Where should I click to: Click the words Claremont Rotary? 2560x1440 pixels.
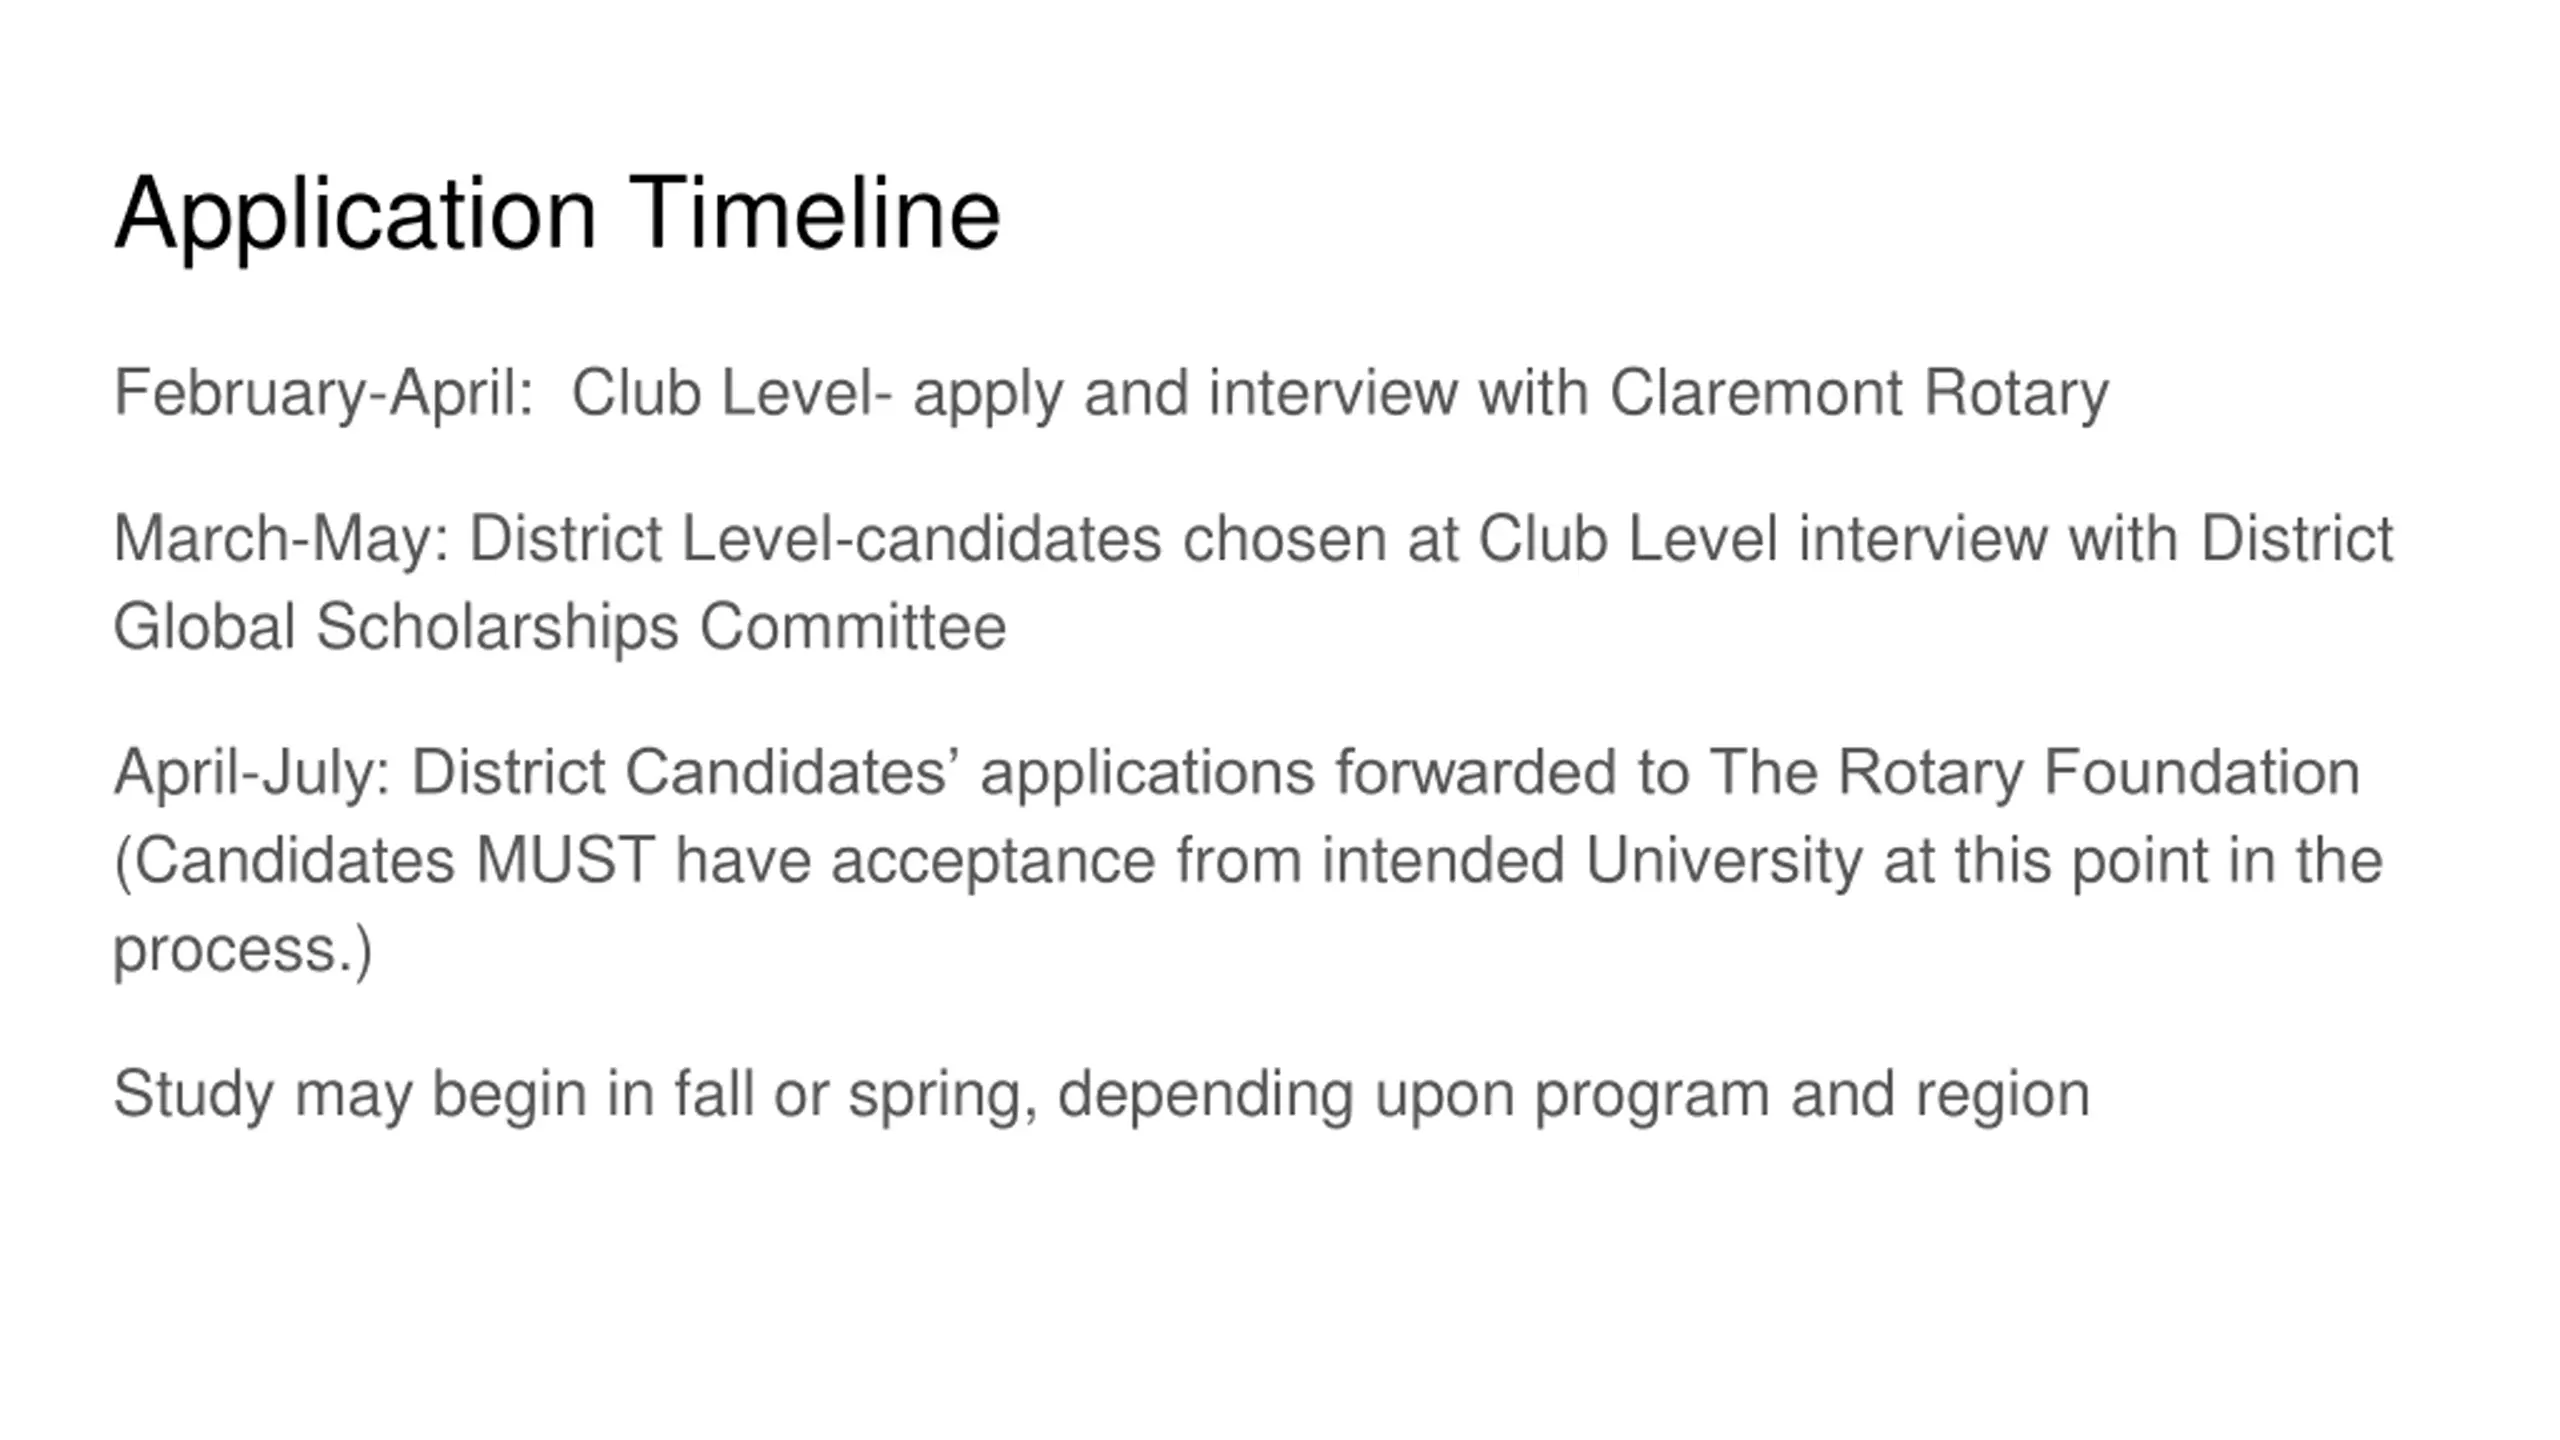point(1858,392)
